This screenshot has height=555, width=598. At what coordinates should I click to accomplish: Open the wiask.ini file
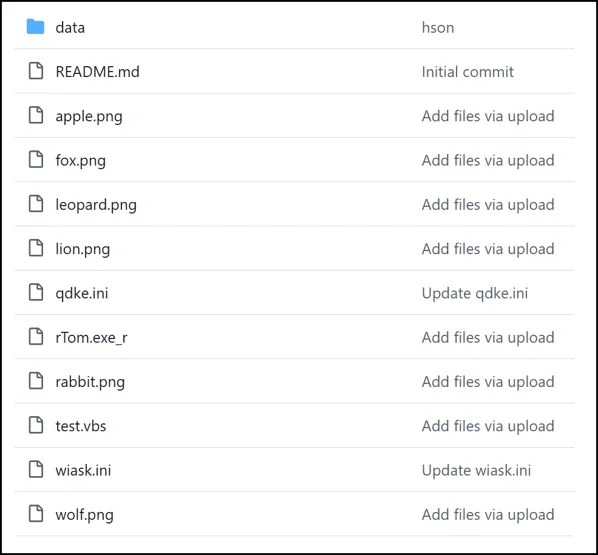(x=83, y=470)
